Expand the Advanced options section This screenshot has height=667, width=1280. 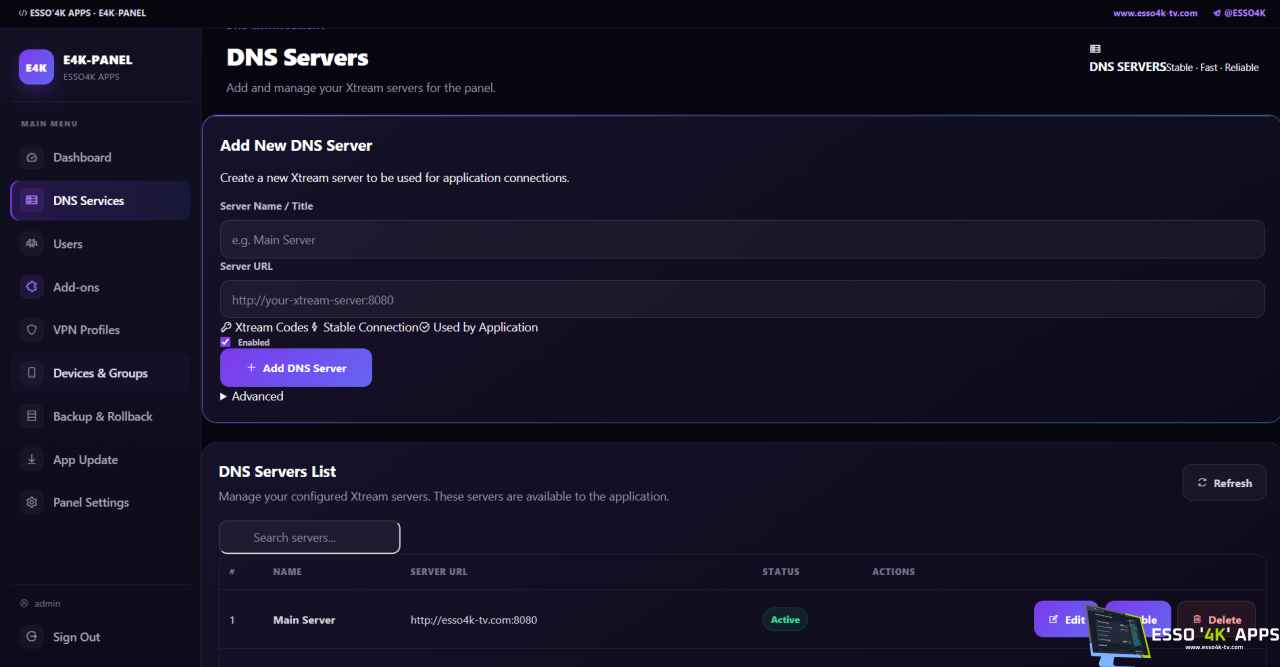252,397
